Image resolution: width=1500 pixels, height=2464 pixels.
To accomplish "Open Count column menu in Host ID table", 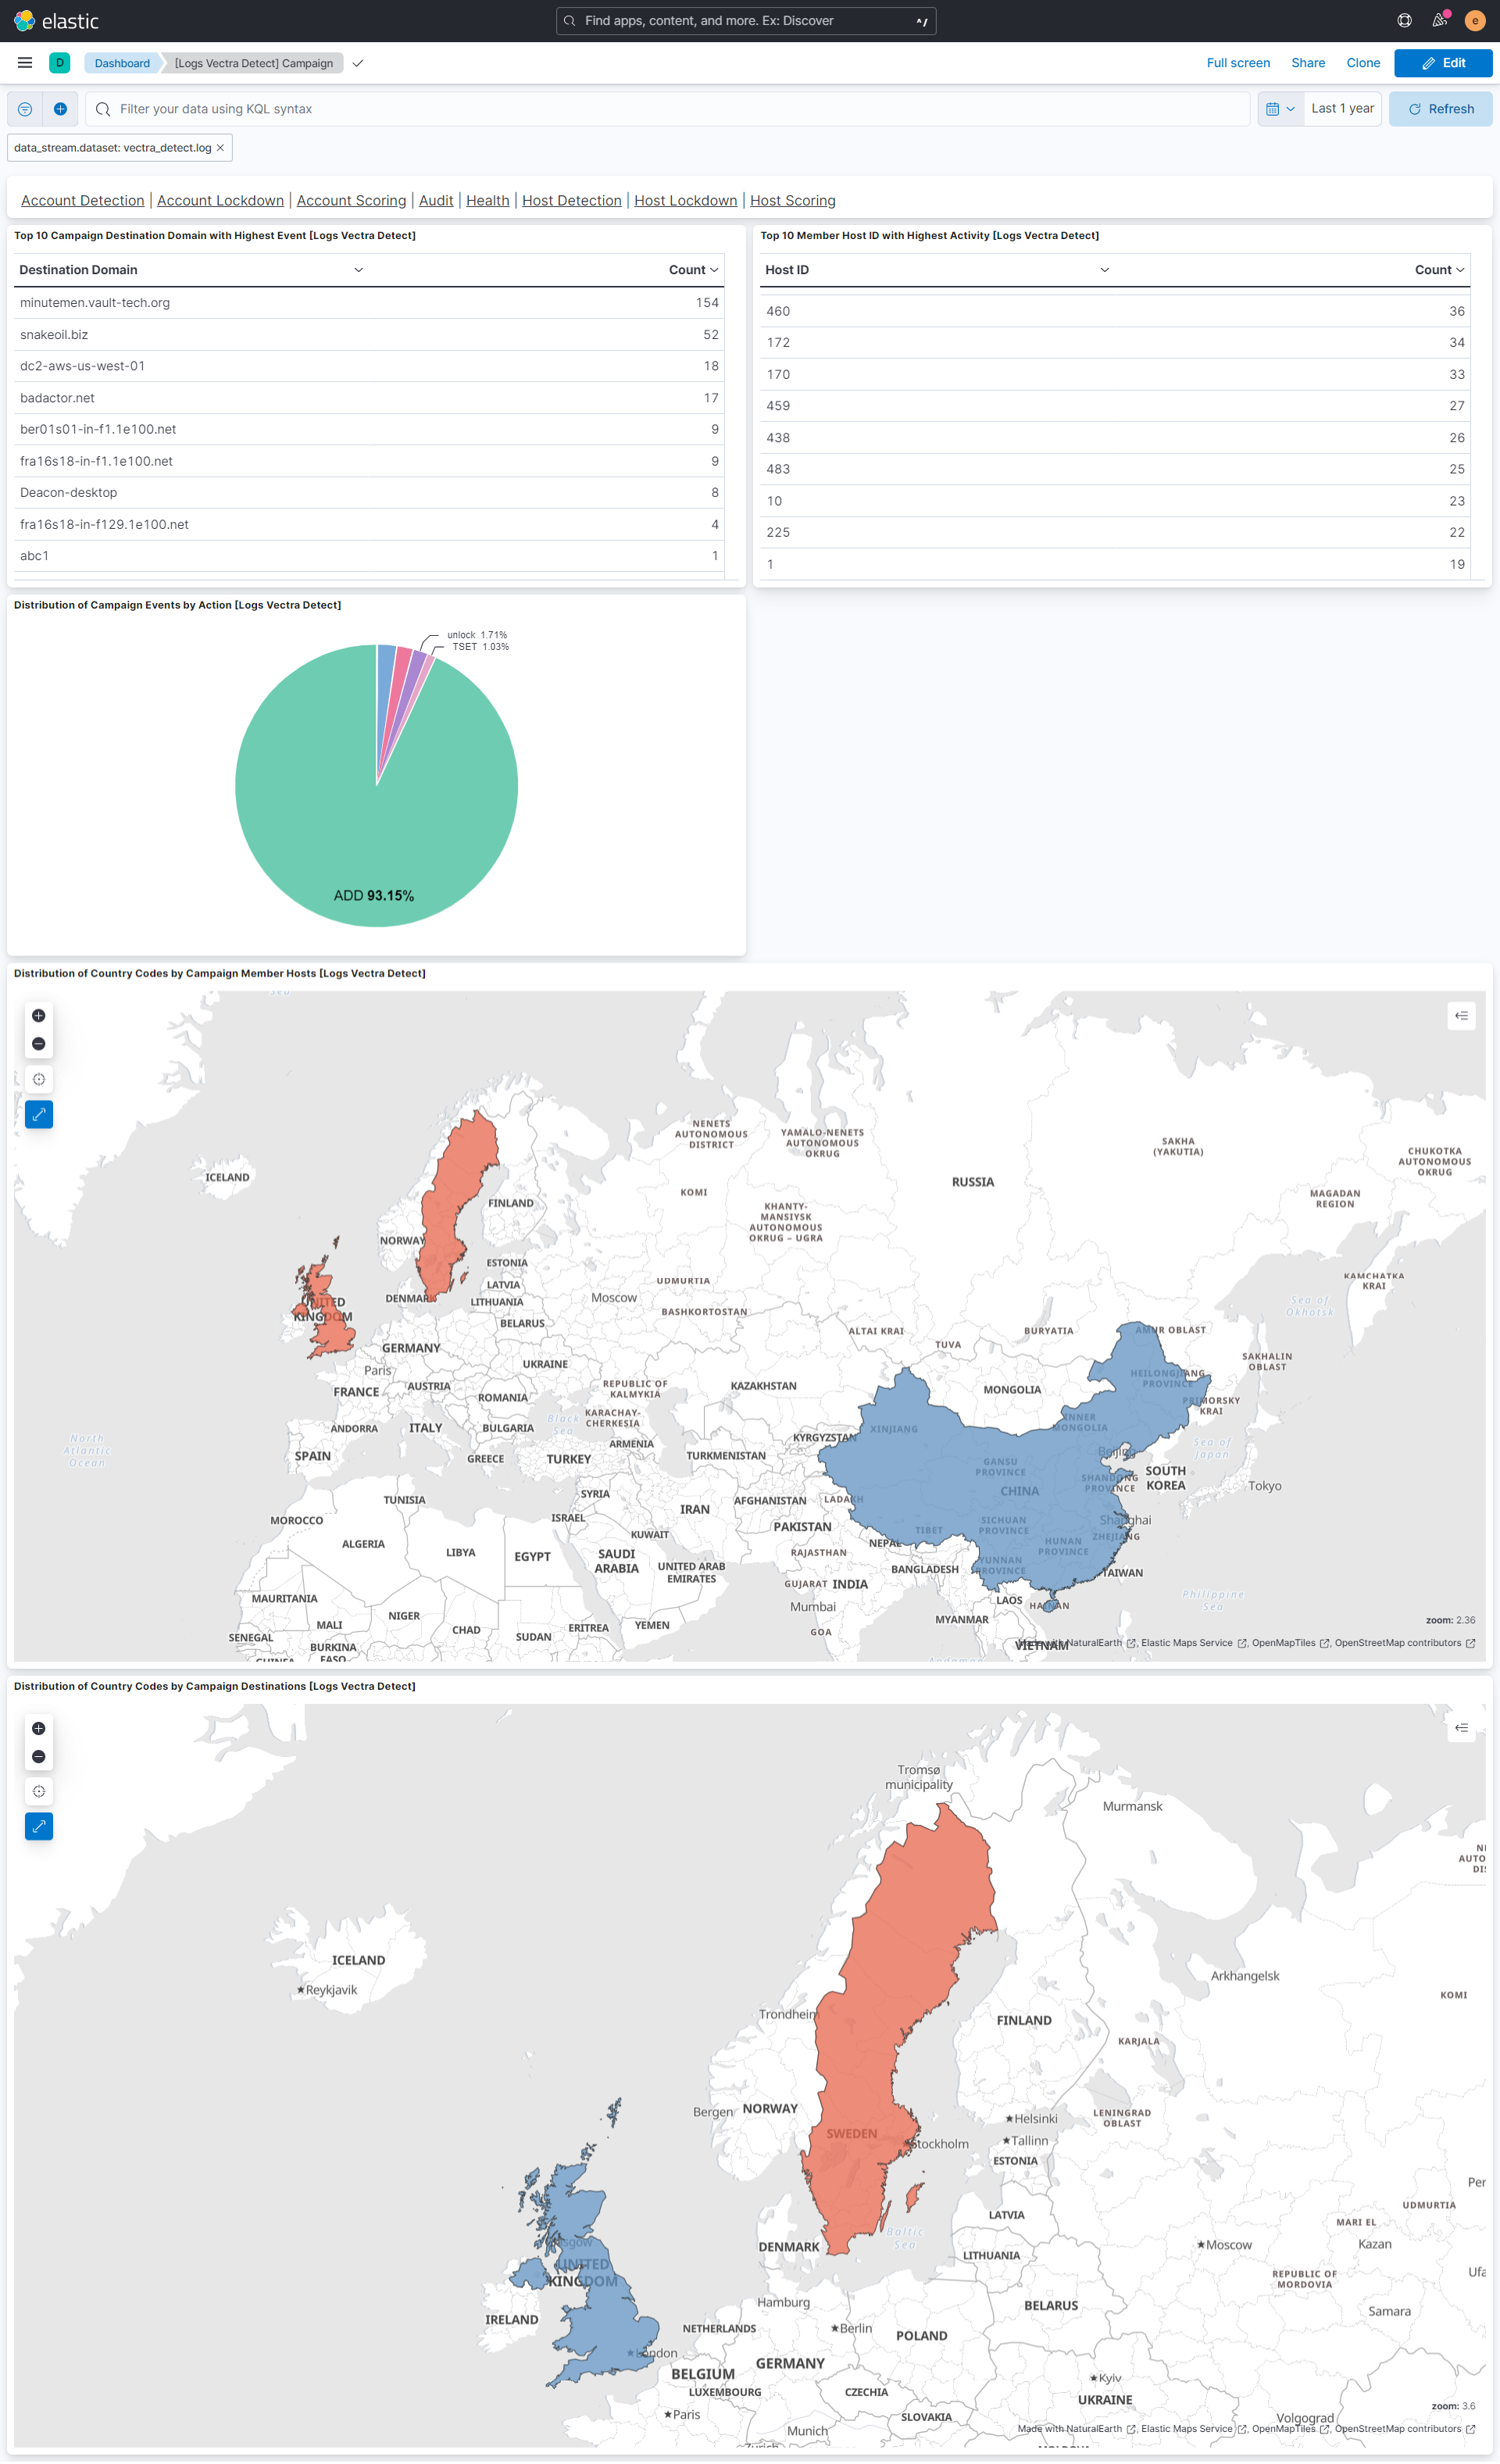I will [x=1460, y=270].
